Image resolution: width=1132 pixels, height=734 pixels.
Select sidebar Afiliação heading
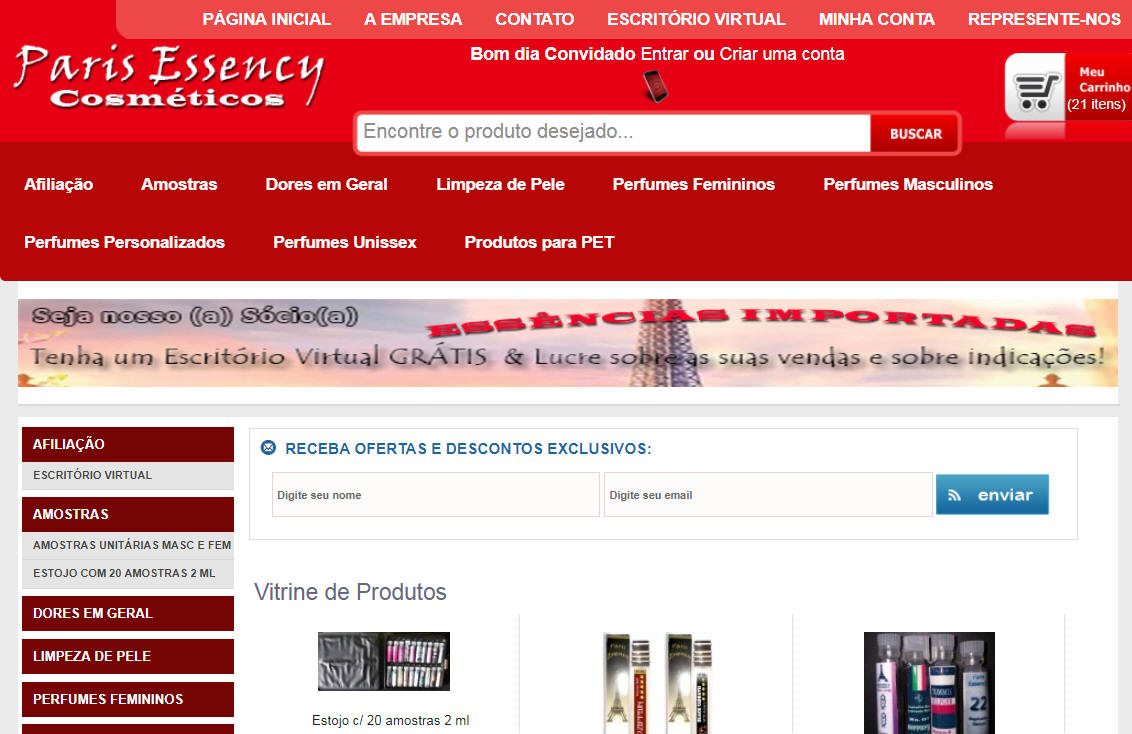(128, 444)
